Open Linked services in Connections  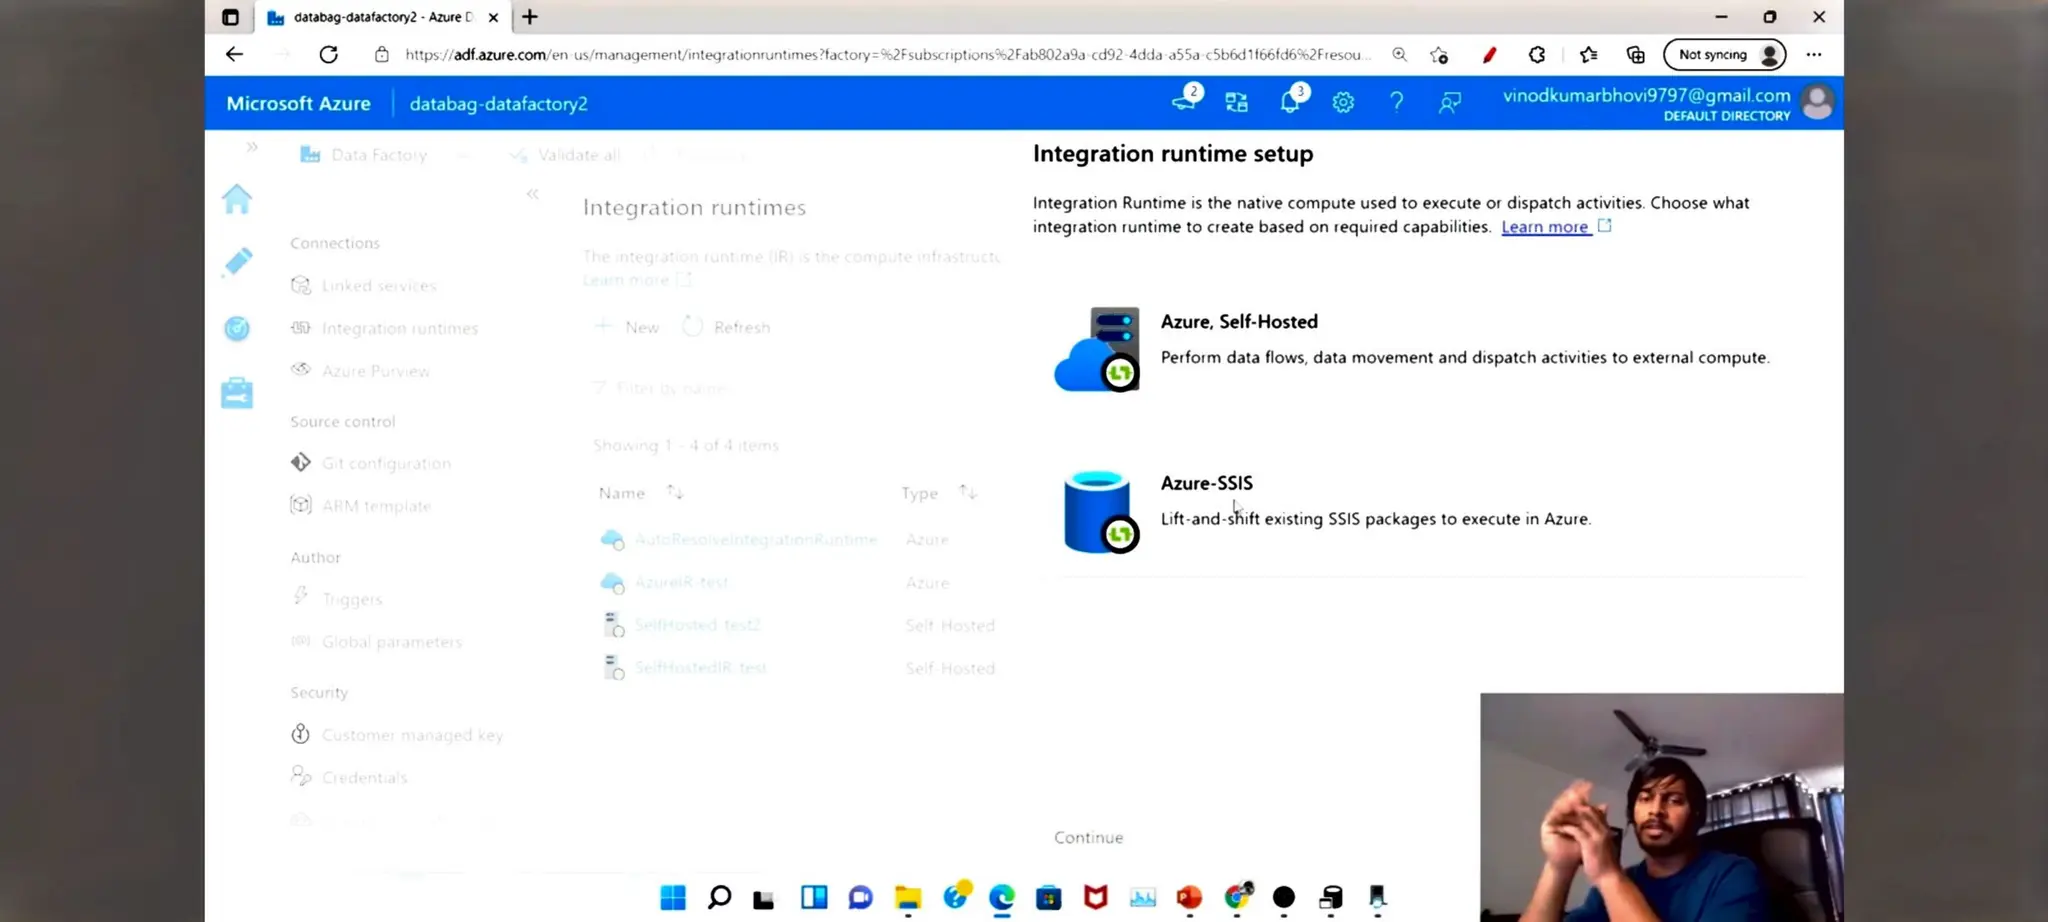379,286
